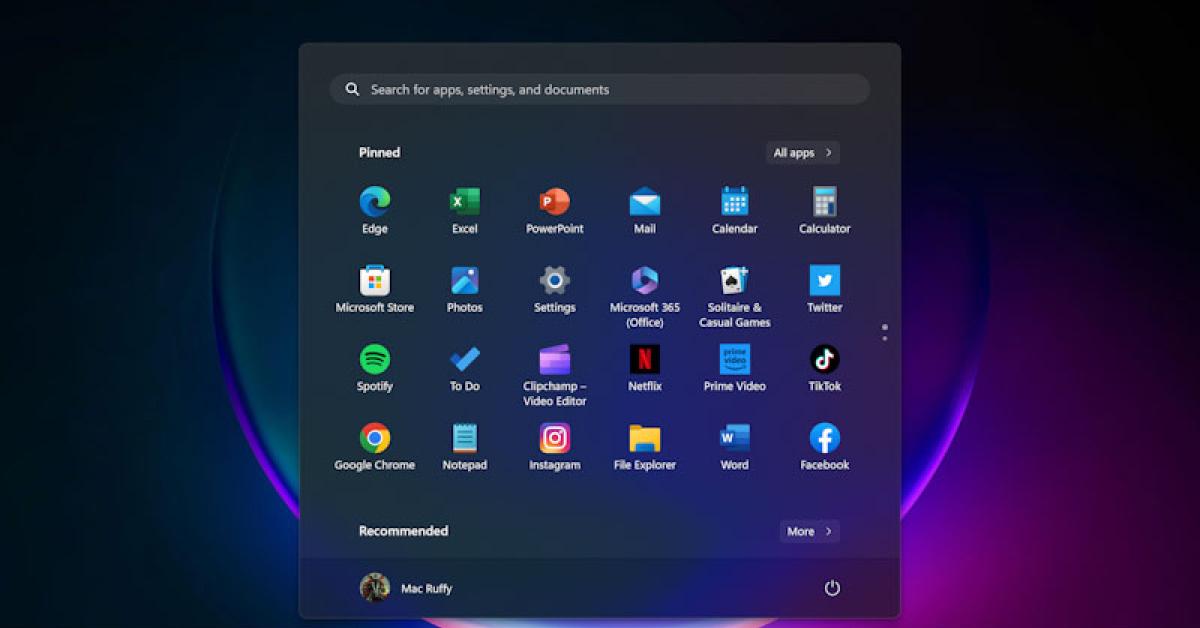Show All apps list
1200x628 pixels.
coord(803,153)
